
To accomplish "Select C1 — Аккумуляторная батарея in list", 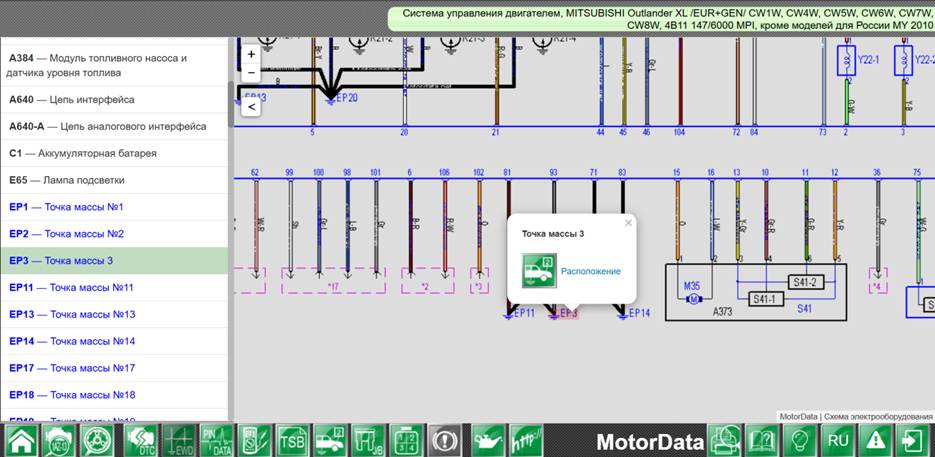I will click(114, 153).
